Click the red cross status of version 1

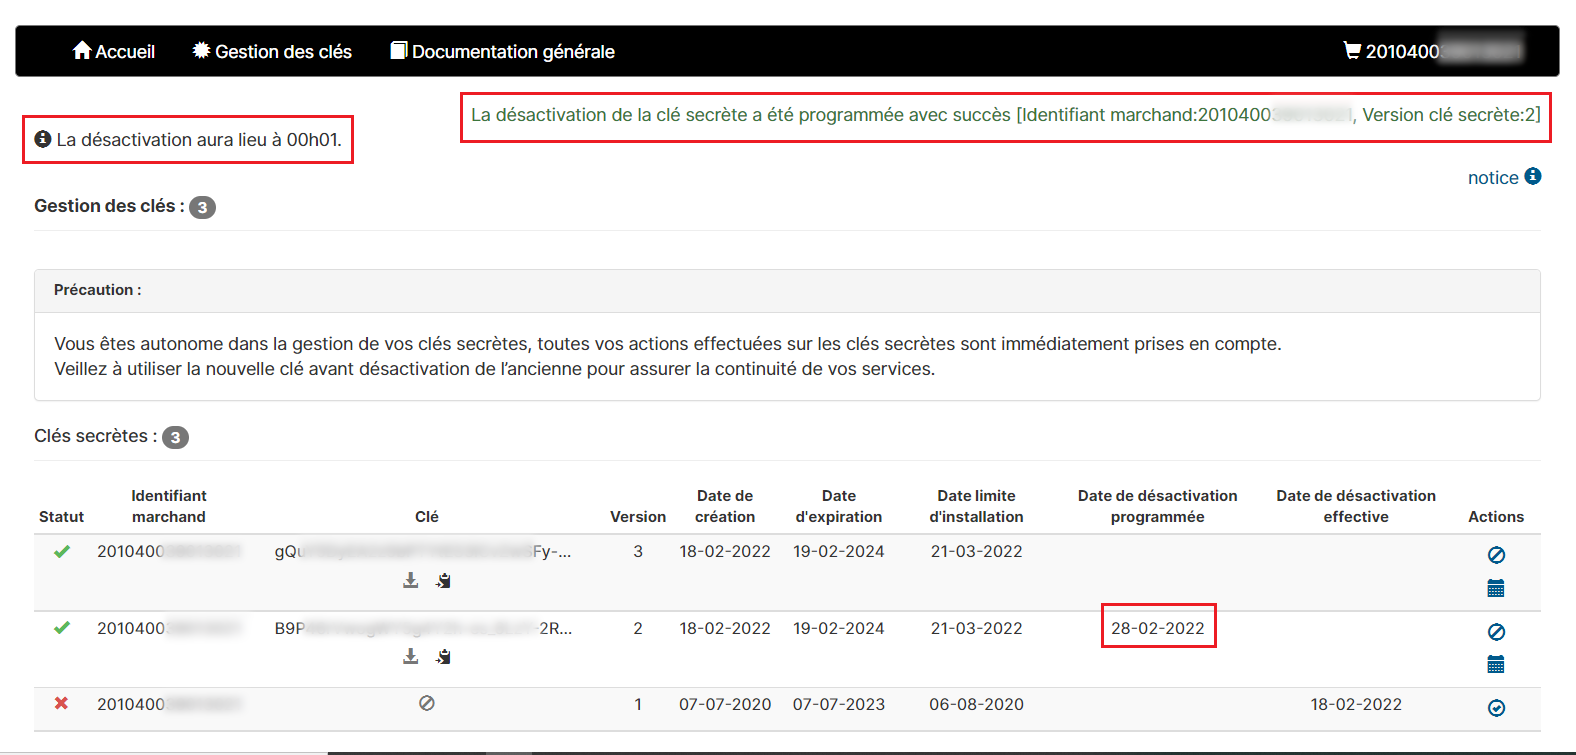tap(61, 703)
